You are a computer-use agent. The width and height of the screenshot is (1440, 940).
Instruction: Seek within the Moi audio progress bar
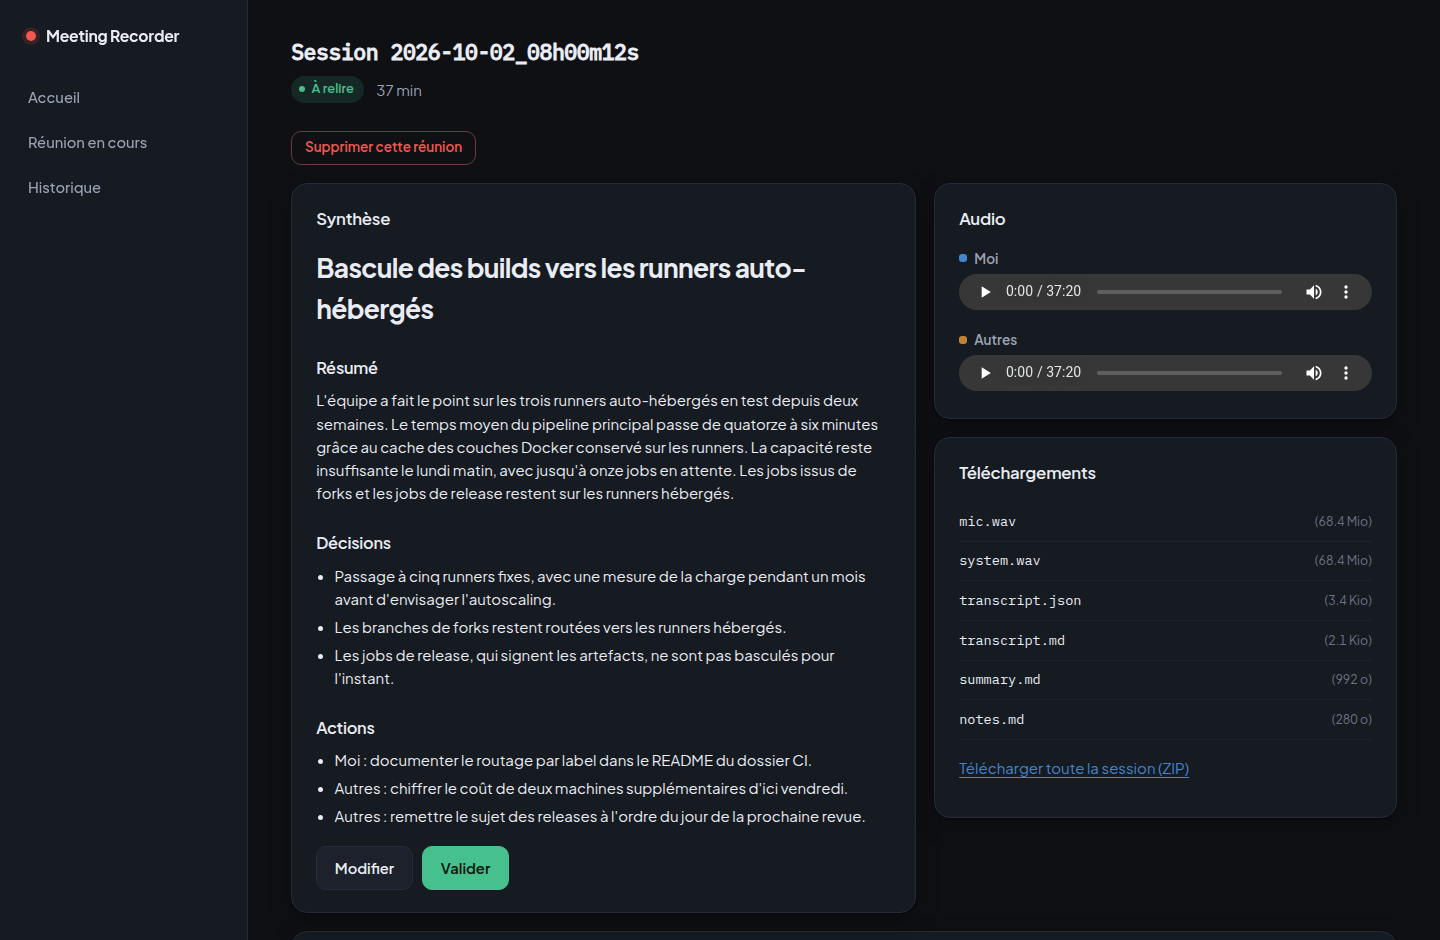point(1189,292)
